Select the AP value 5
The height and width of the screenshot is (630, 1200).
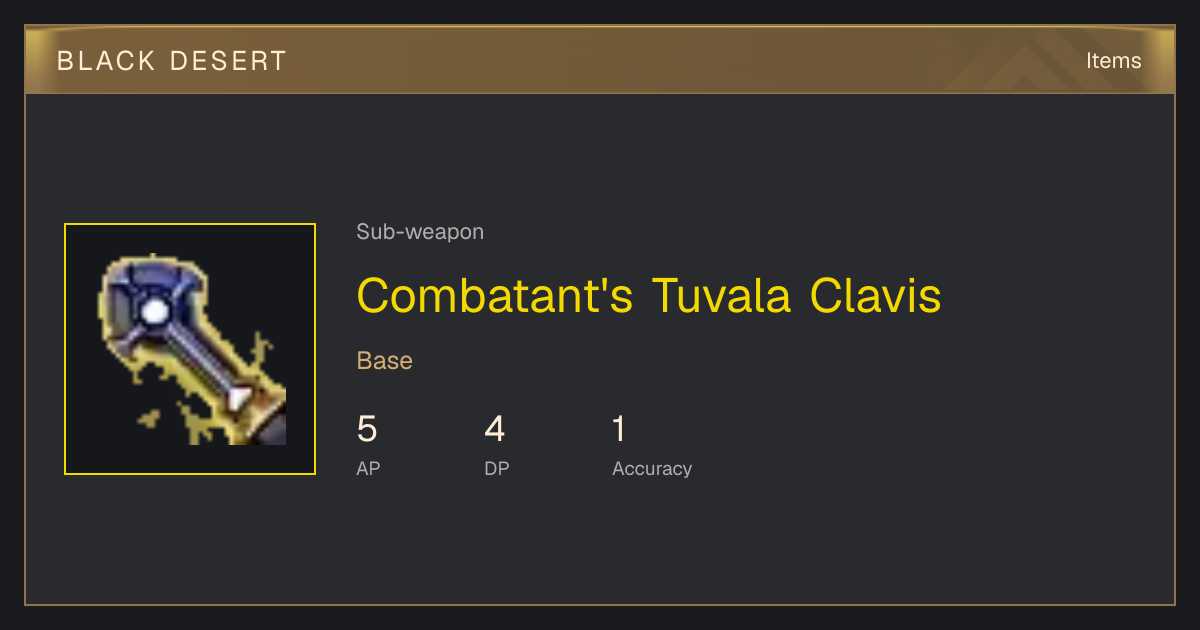point(367,429)
